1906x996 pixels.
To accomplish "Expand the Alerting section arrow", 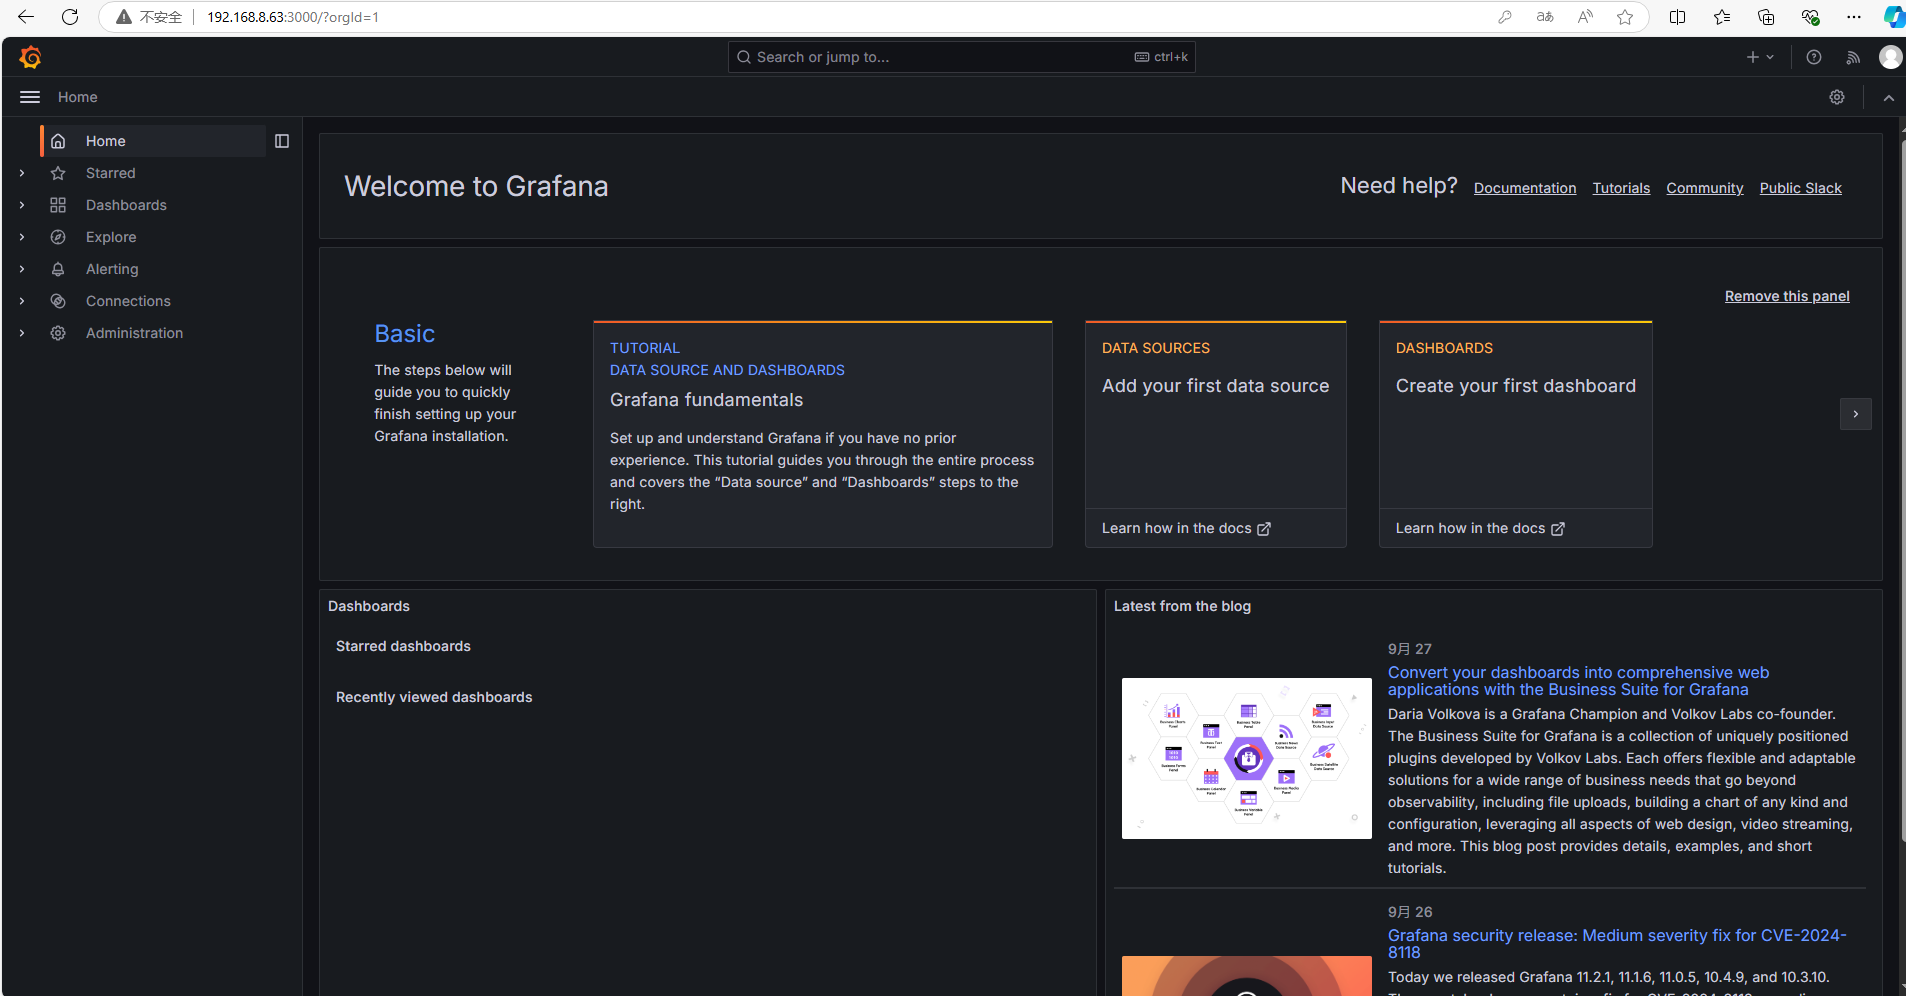I will pos(22,269).
